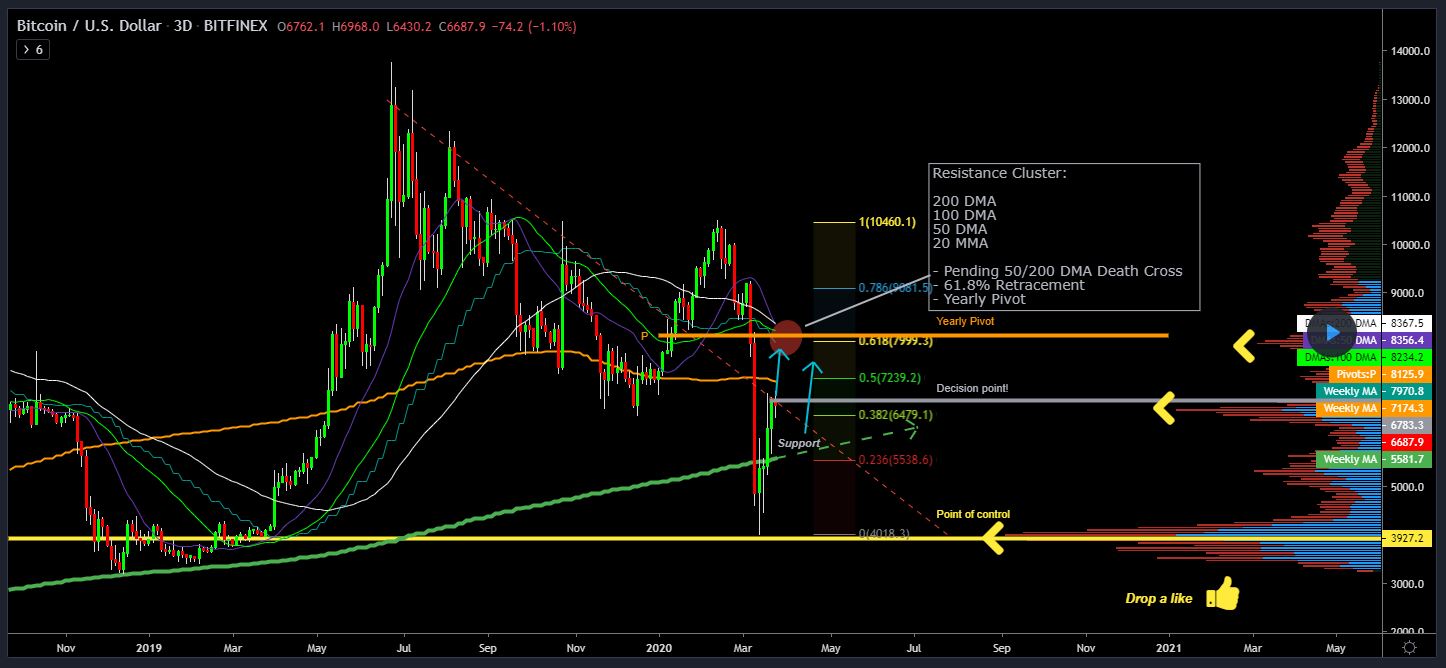
Task: Expand the collapsed indicators legend showing 6
Action: tap(32, 49)
